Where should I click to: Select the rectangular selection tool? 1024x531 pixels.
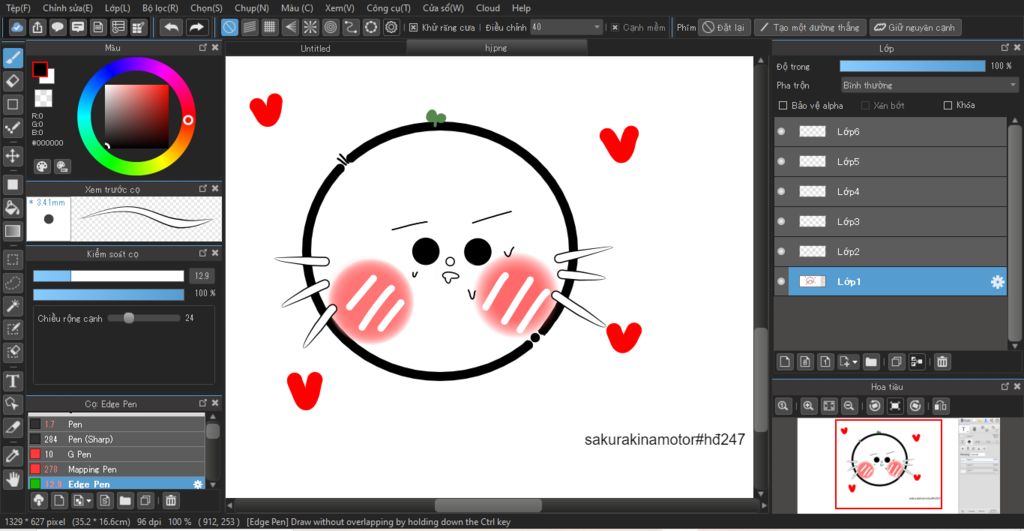12,260
